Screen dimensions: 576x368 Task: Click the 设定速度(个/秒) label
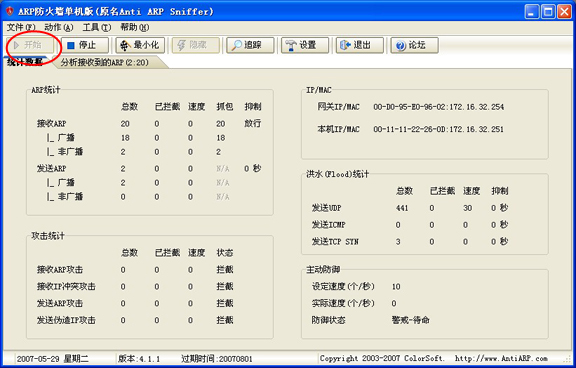[x=343, y=286]
